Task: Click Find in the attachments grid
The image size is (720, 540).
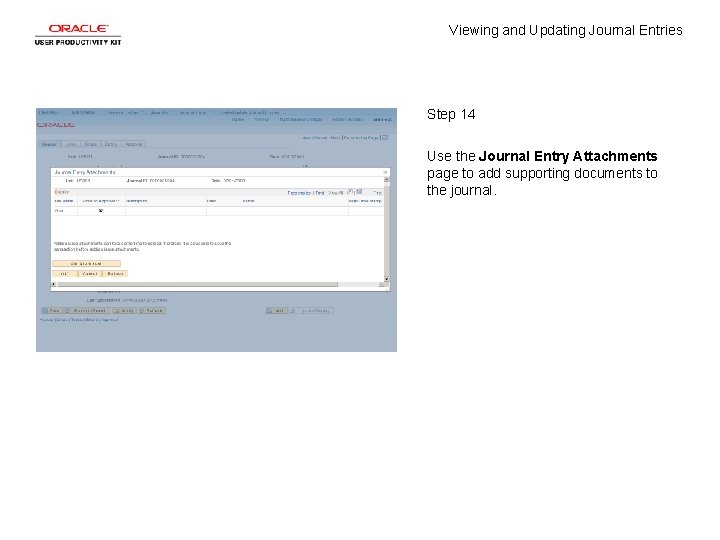Action: coord(320,193)
